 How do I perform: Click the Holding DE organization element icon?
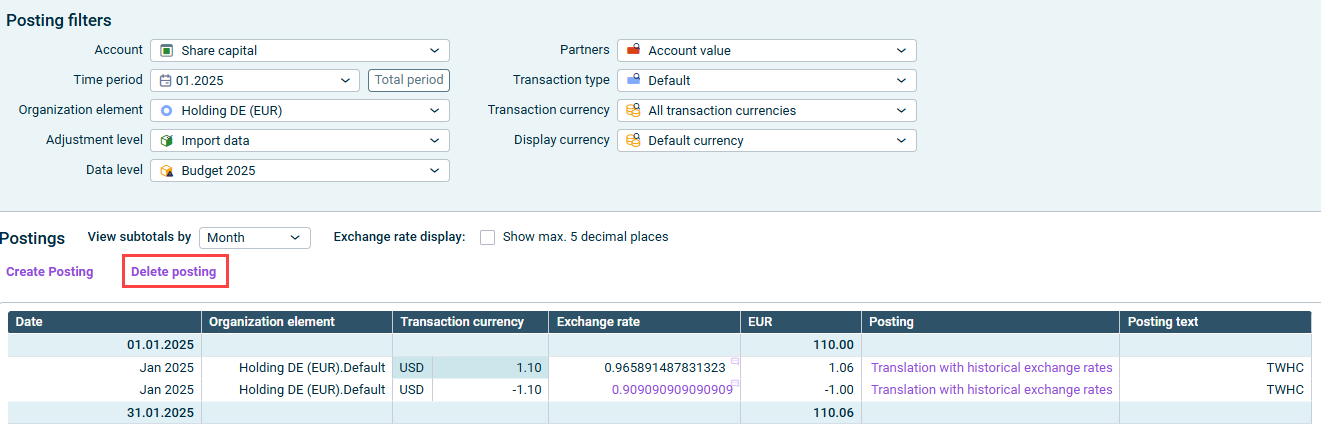point(167,111)
